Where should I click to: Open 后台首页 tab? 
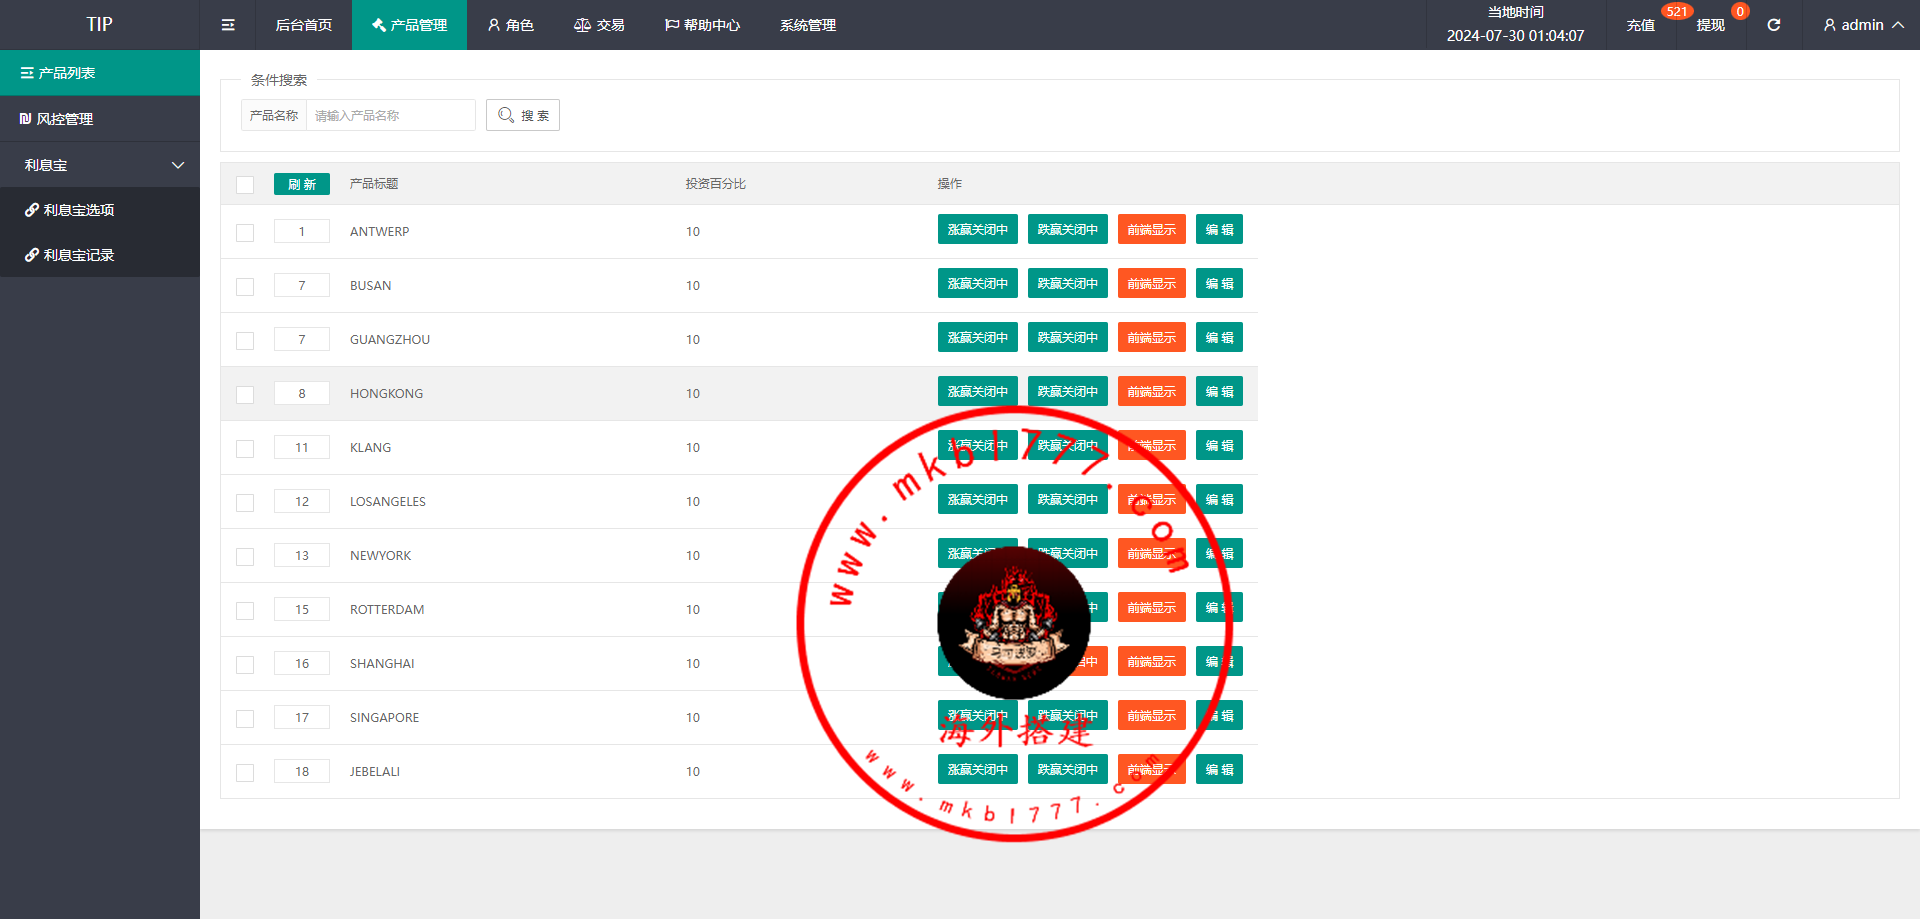click(x=304, y=25)
